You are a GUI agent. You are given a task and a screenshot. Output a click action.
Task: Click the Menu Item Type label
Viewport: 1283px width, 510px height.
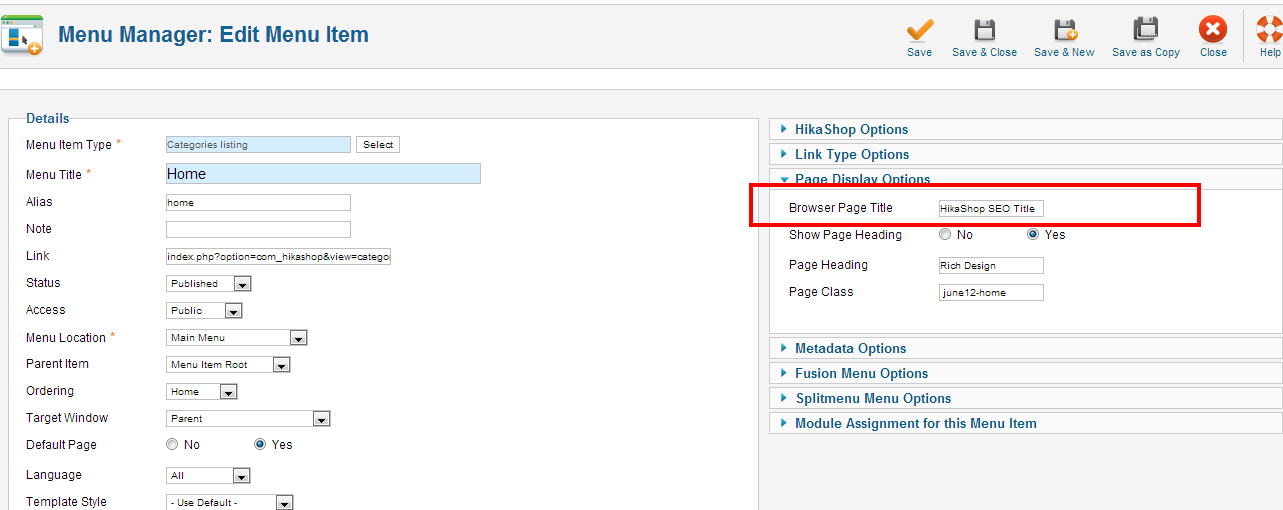(x=69, y=145)
